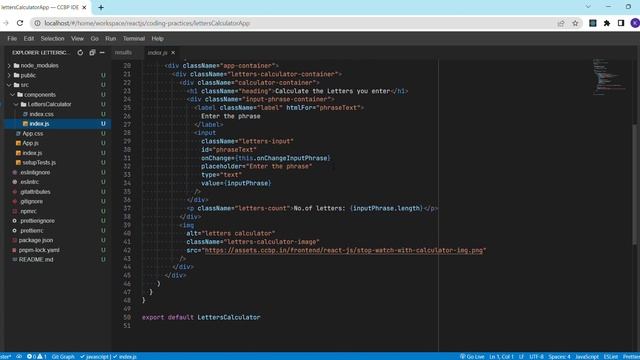Open .prettierignore file

pos(38,221)
